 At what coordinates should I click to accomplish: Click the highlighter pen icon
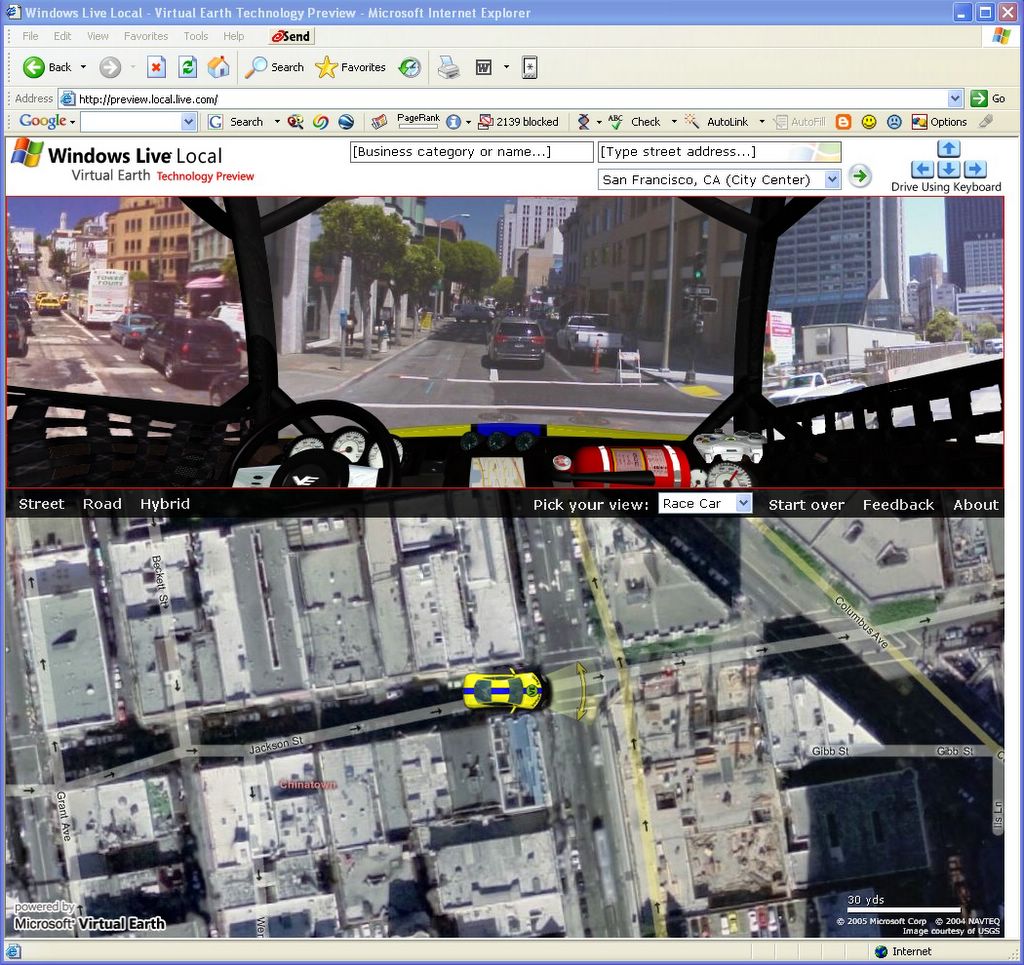coord(985,121)
